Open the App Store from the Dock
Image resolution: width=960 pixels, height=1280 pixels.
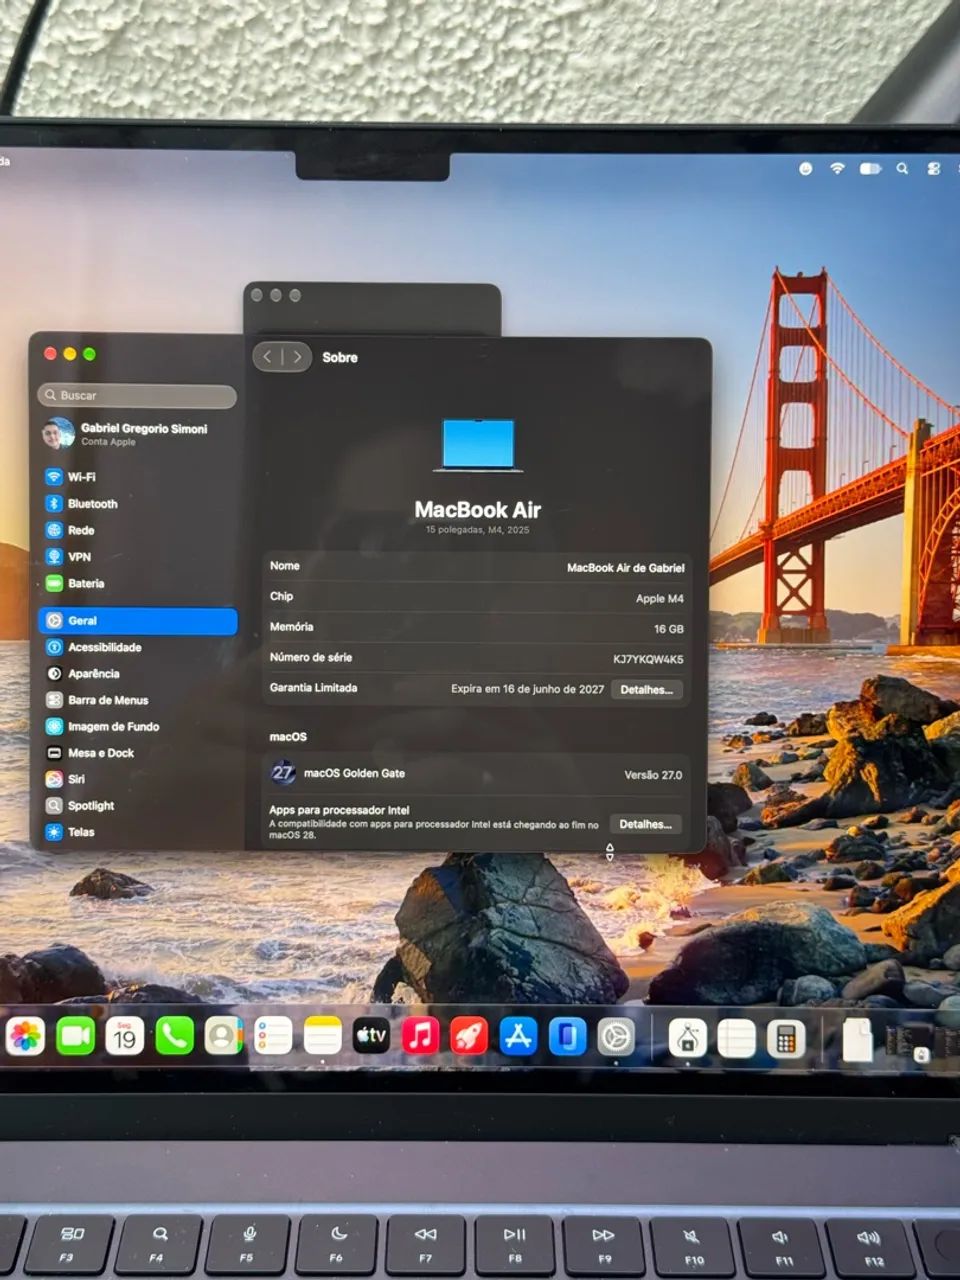point(518,1037)
